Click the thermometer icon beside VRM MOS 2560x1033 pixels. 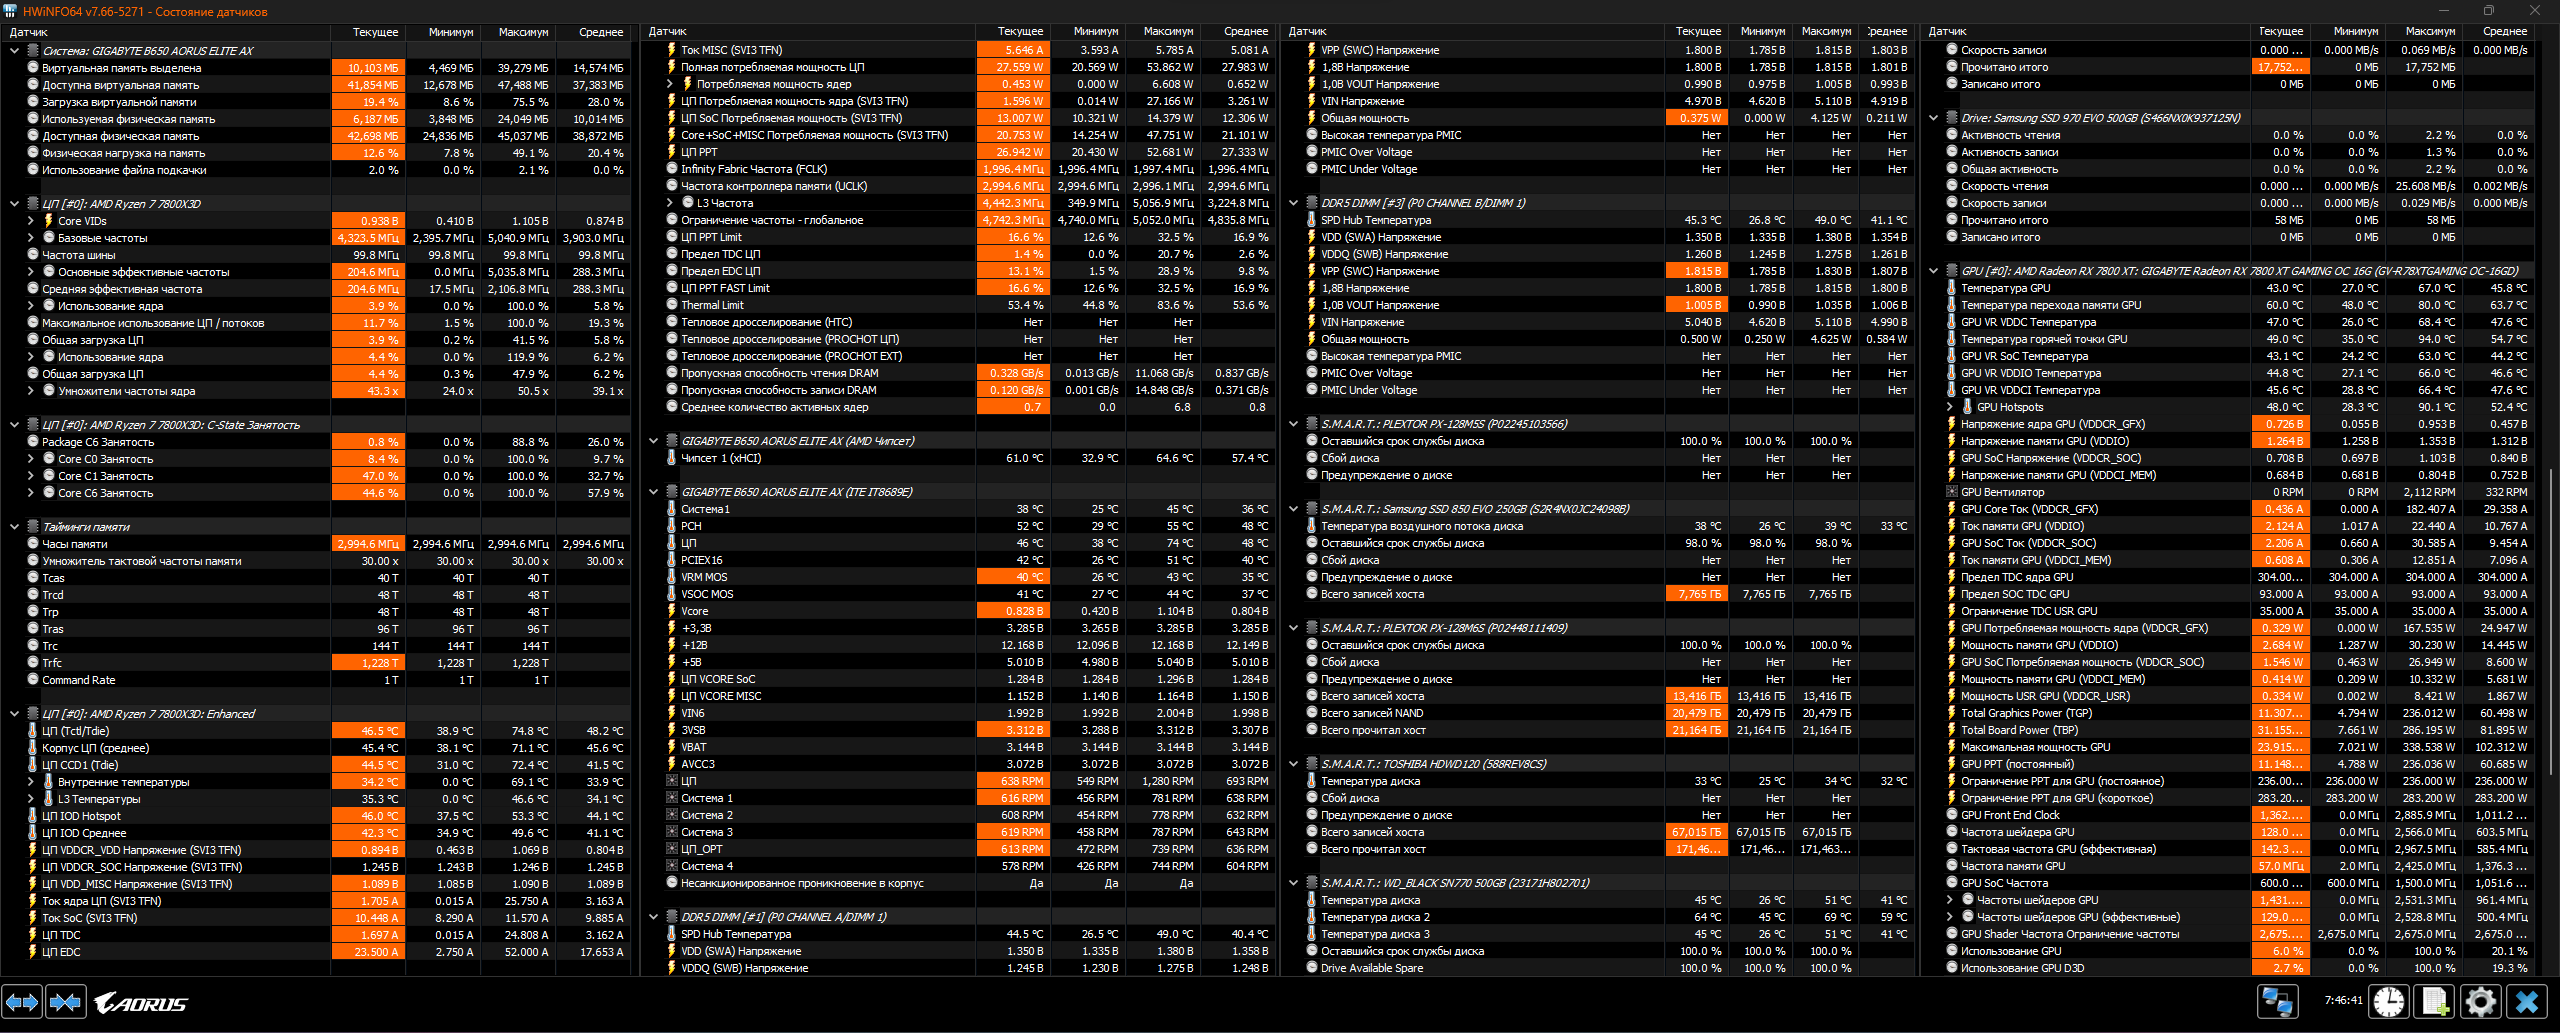671,577
